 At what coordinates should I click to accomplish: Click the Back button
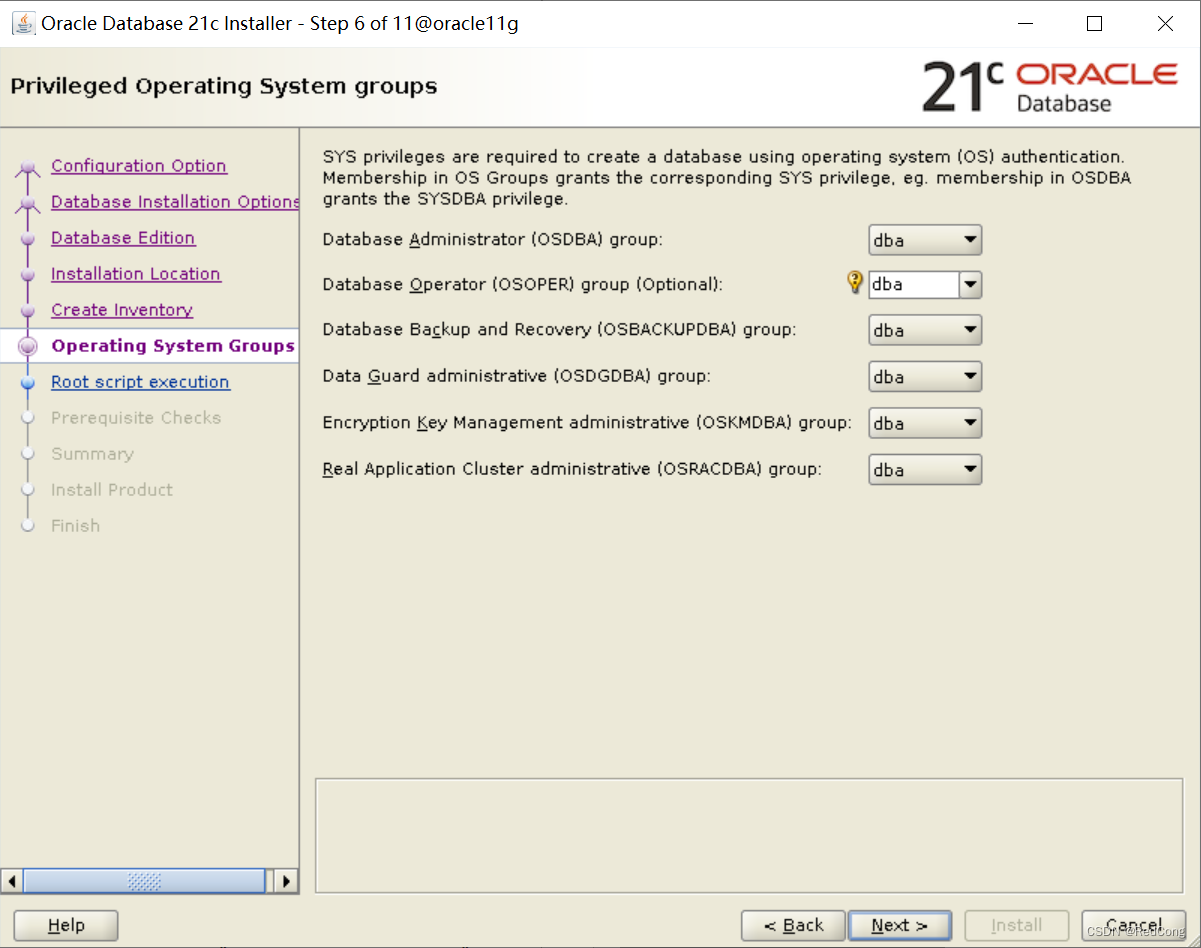(794, 926)
